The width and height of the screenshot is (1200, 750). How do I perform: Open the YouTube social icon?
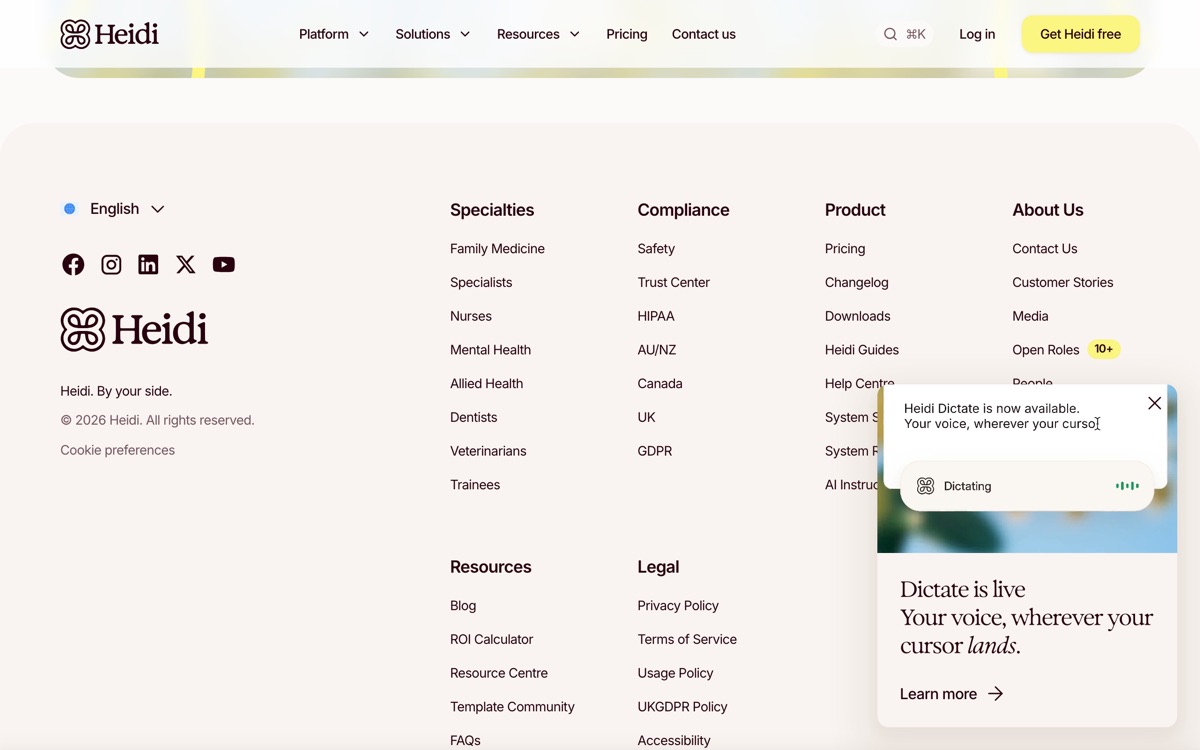[224, 264]
